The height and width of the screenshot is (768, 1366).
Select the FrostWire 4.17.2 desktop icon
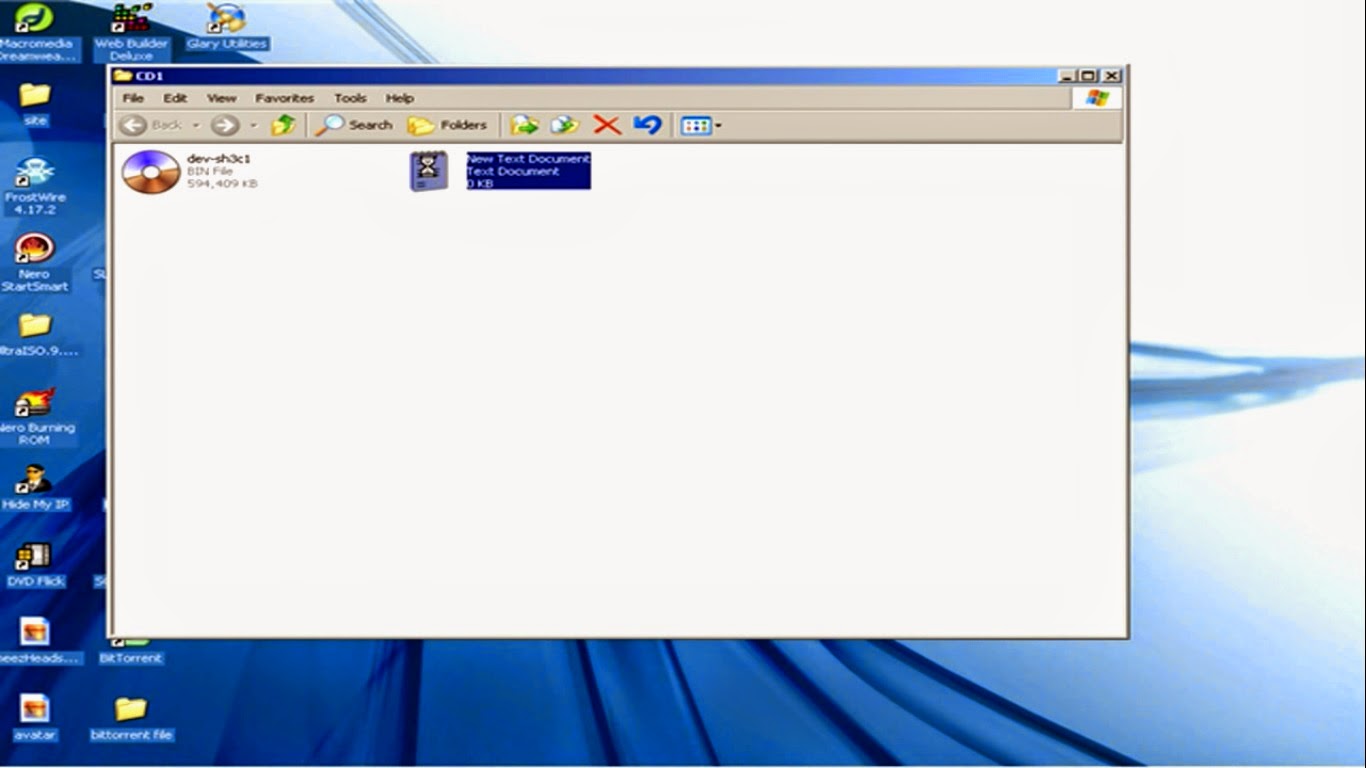pyautogui.click(x=35, y=186)
